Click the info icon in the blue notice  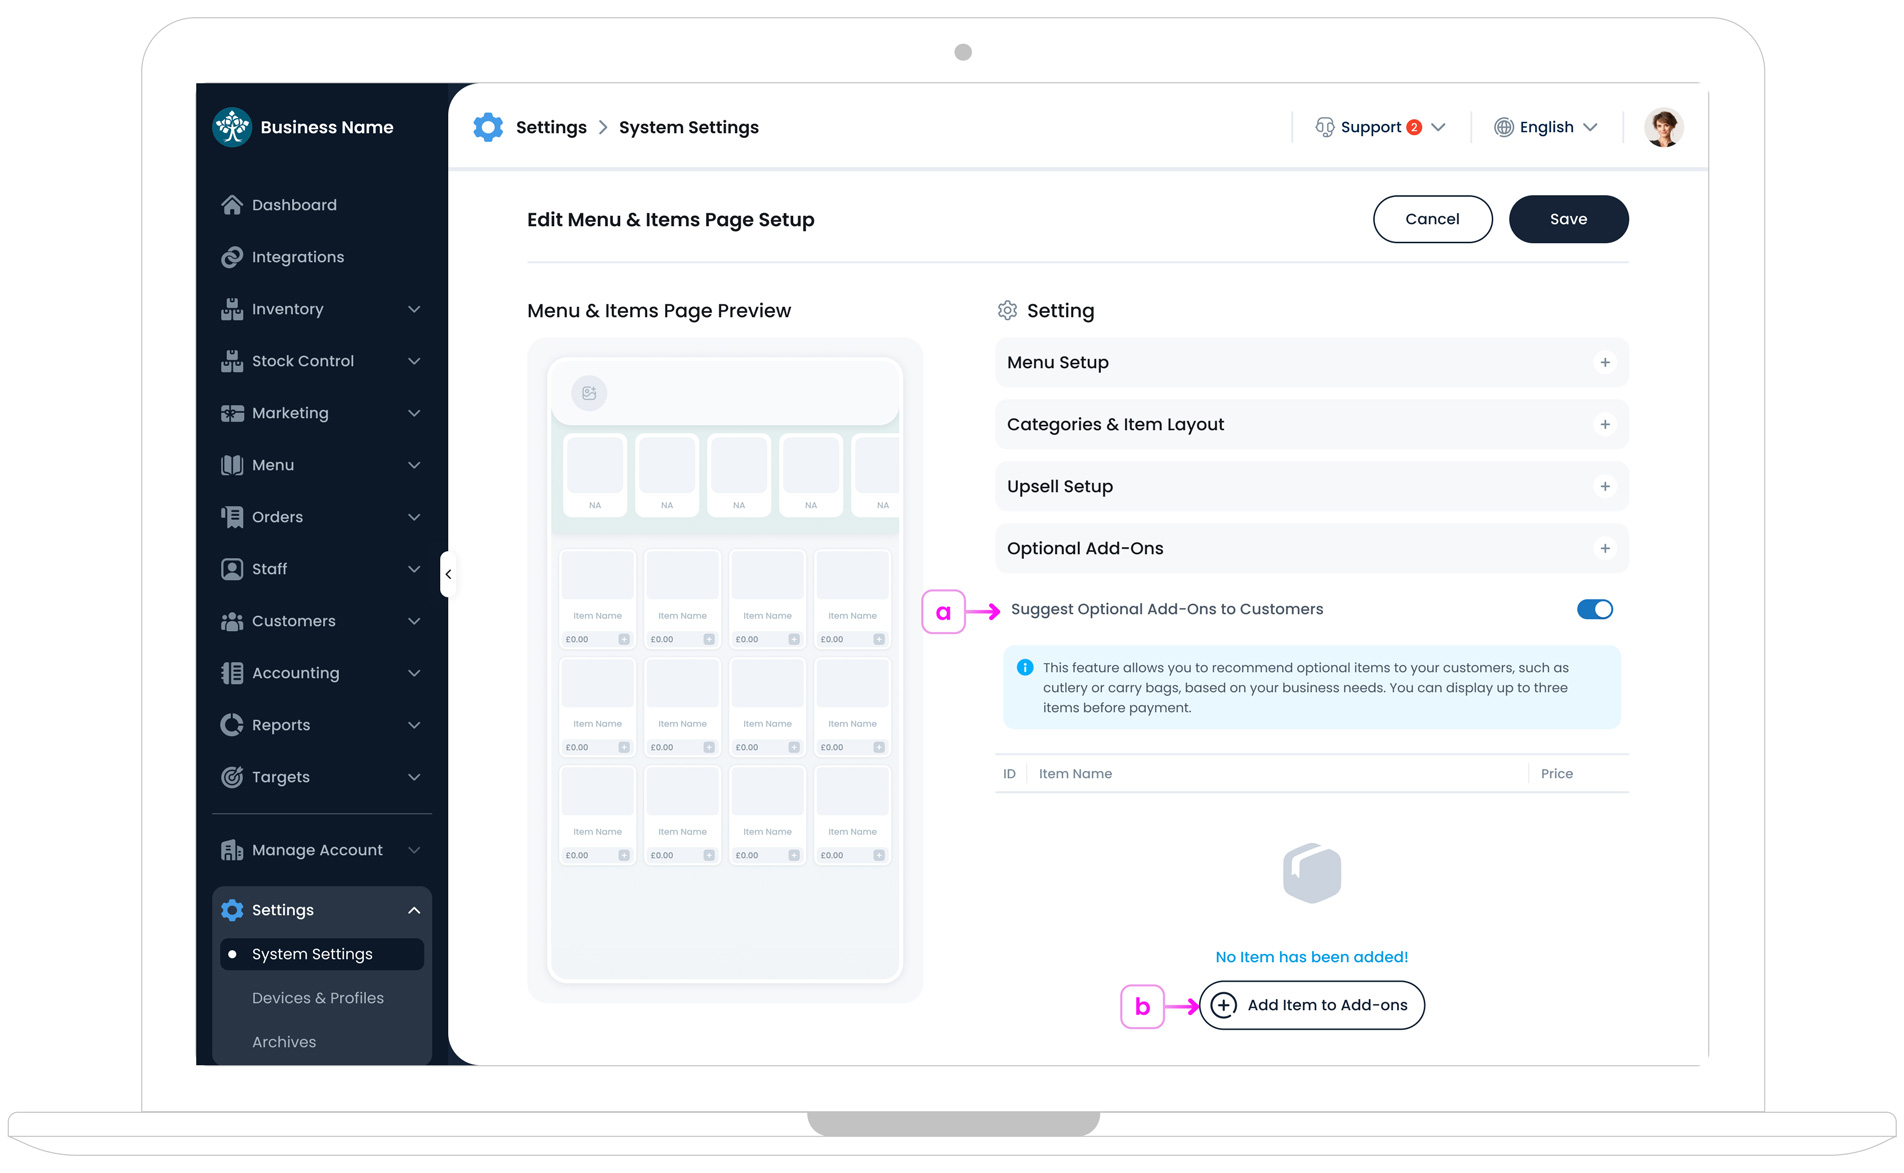coord(1024,667)
